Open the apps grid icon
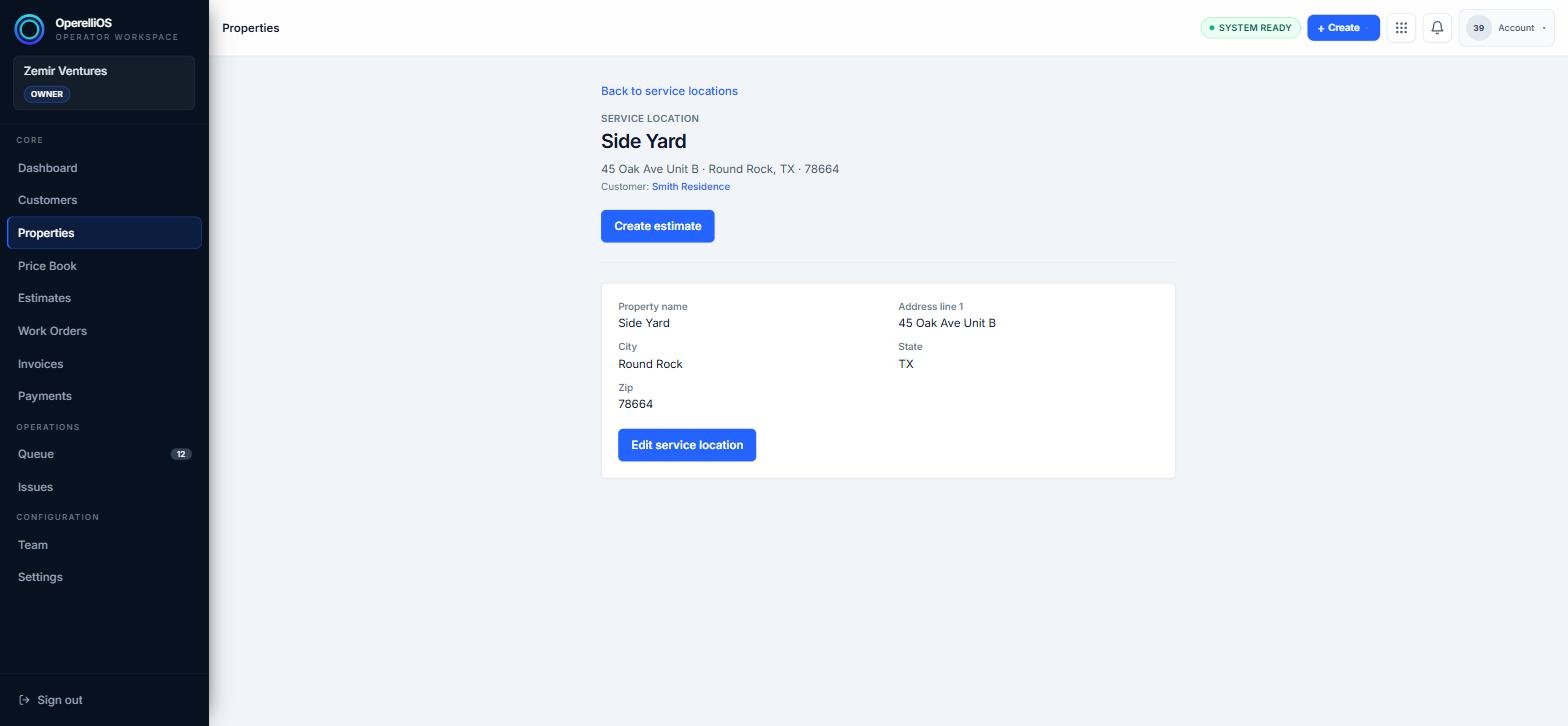Viewport: 1568px width, 726px height. (1401, 28)
